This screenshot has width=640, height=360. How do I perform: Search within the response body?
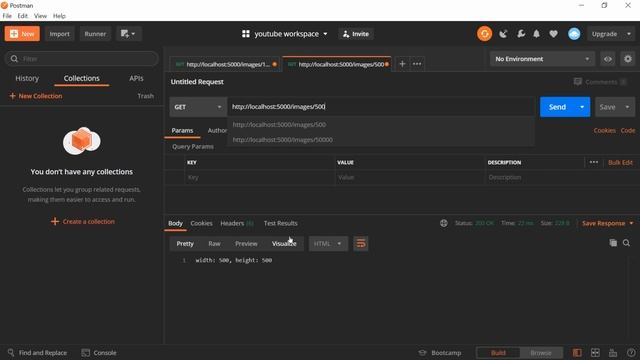click(x=626, y=243)
